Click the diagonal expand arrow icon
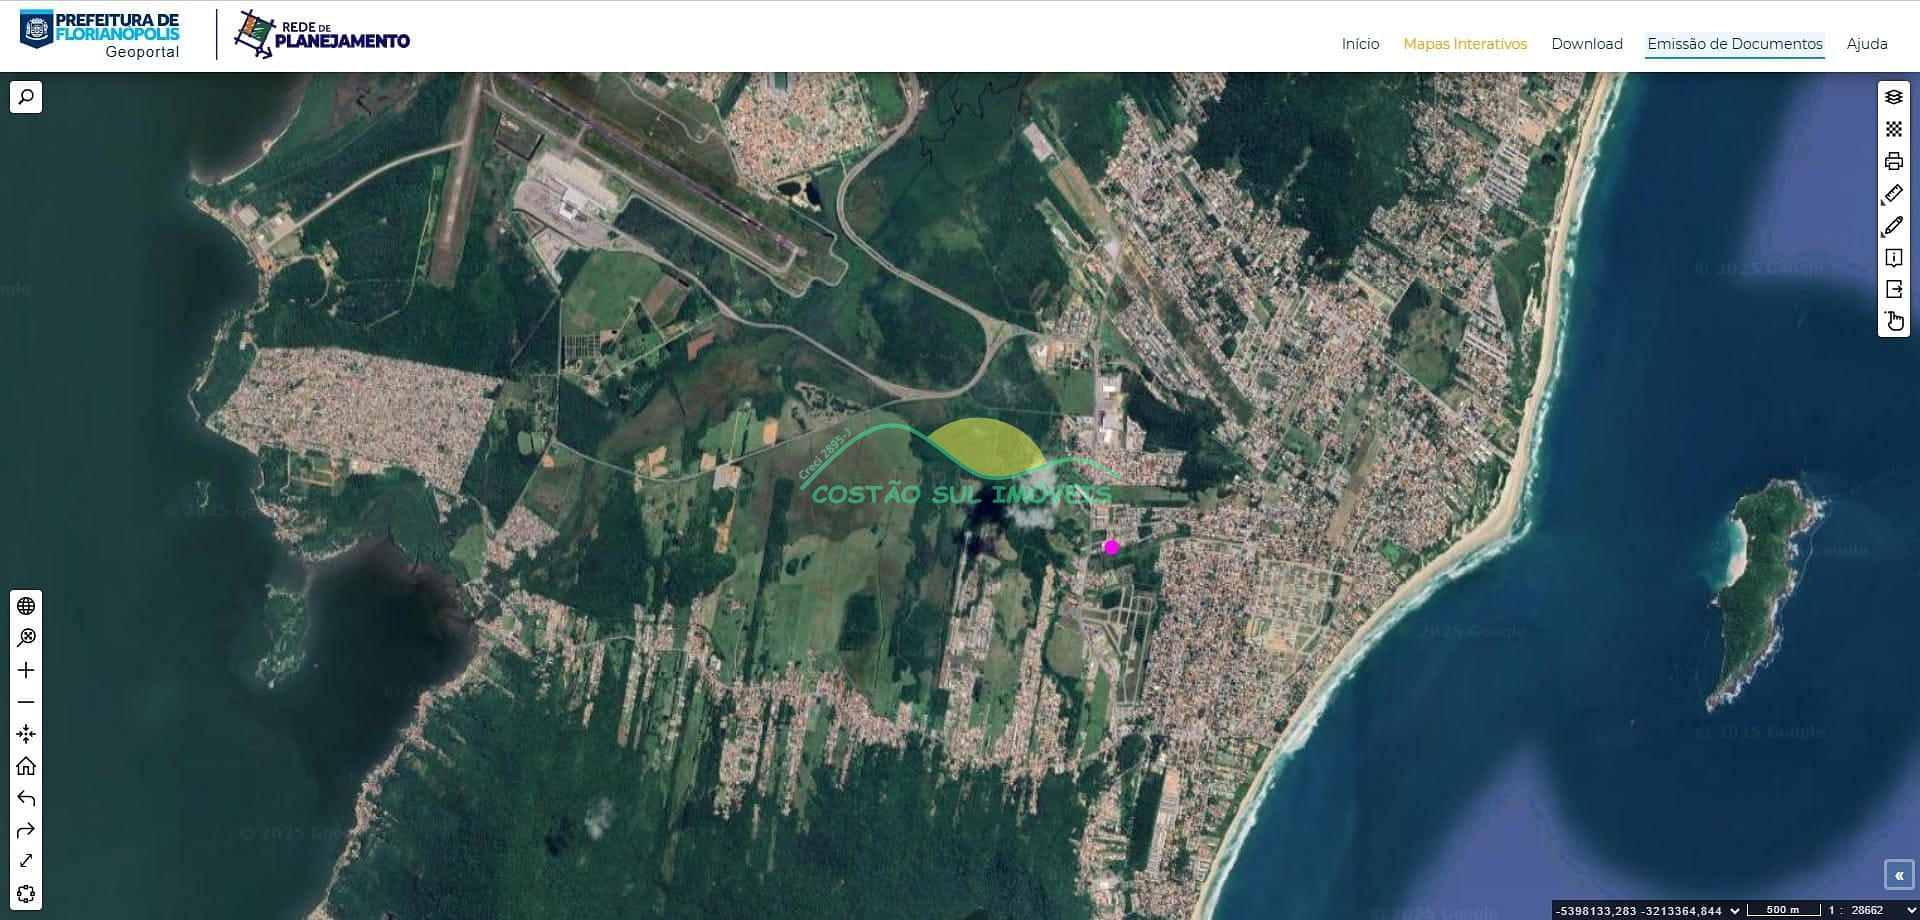Screen dimensions: 1920x920 tap(26, 861)
